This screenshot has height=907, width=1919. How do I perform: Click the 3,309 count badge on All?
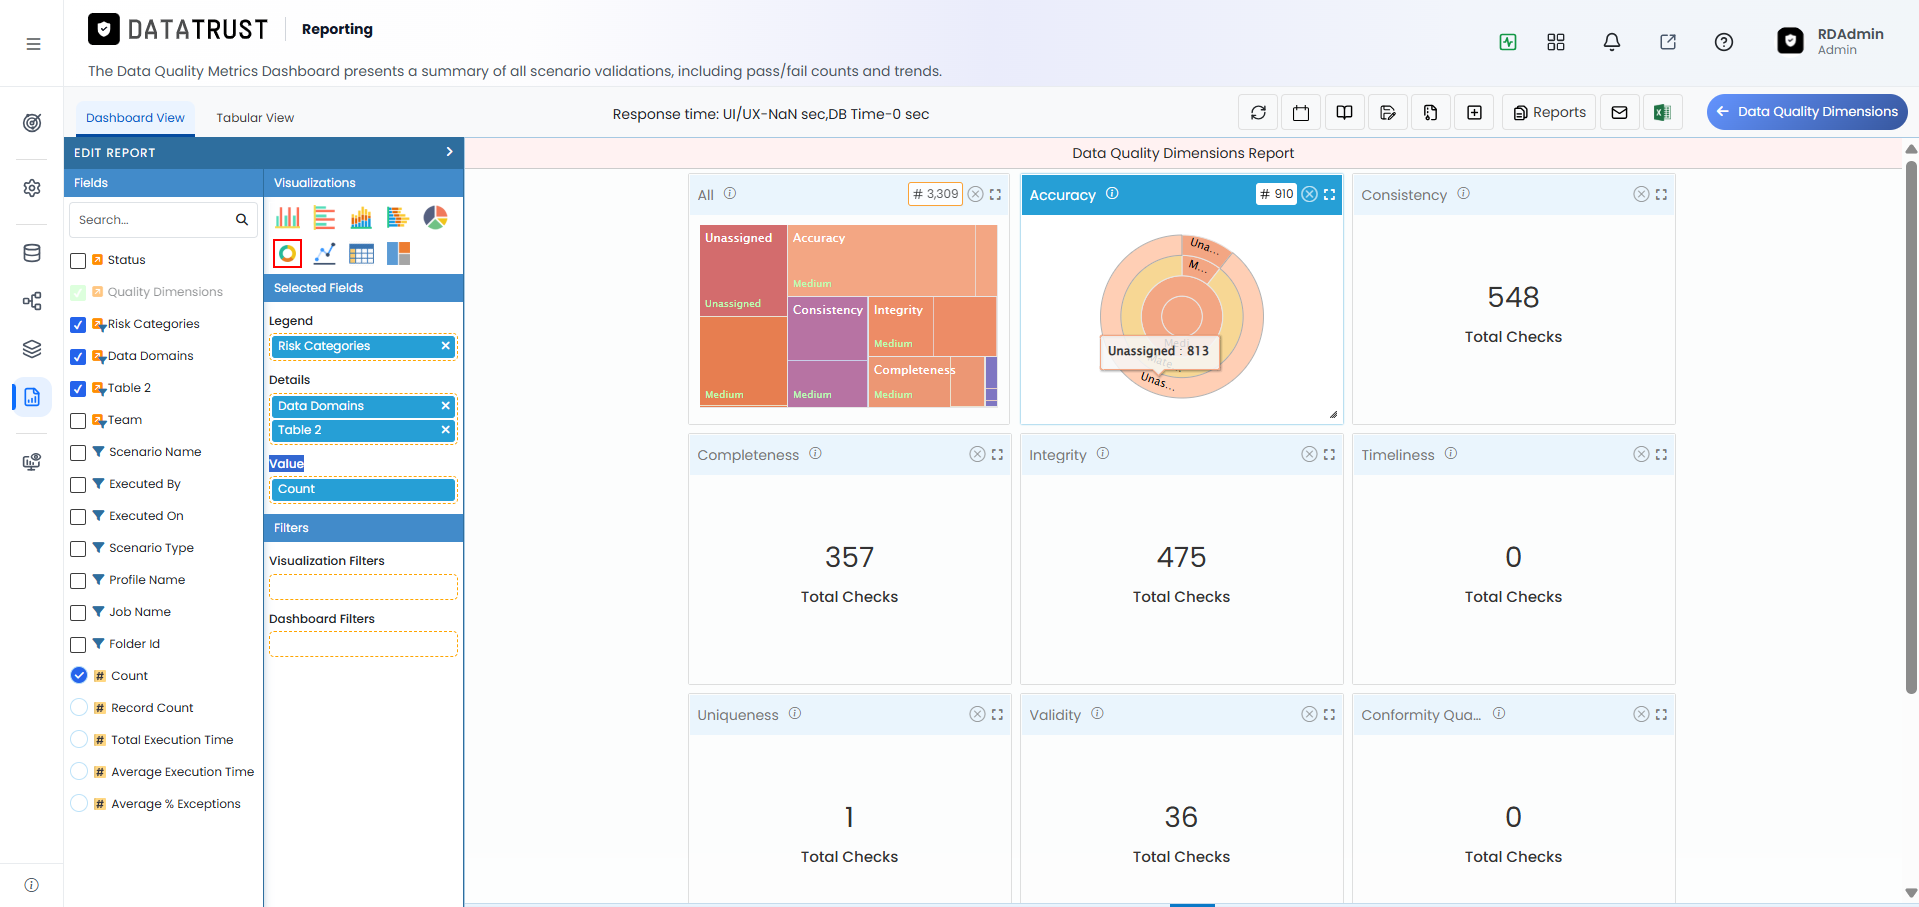[935, 194]
